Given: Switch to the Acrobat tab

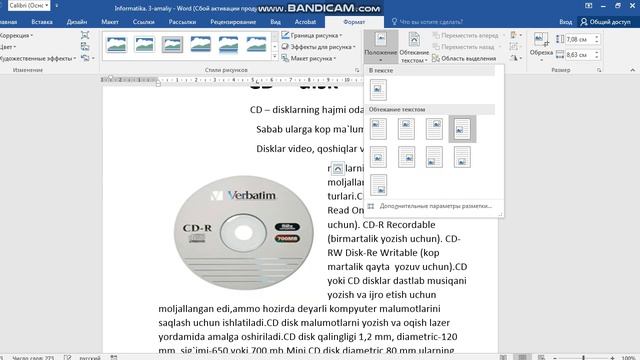Looking at the screenshot, I should coord(305,22).
